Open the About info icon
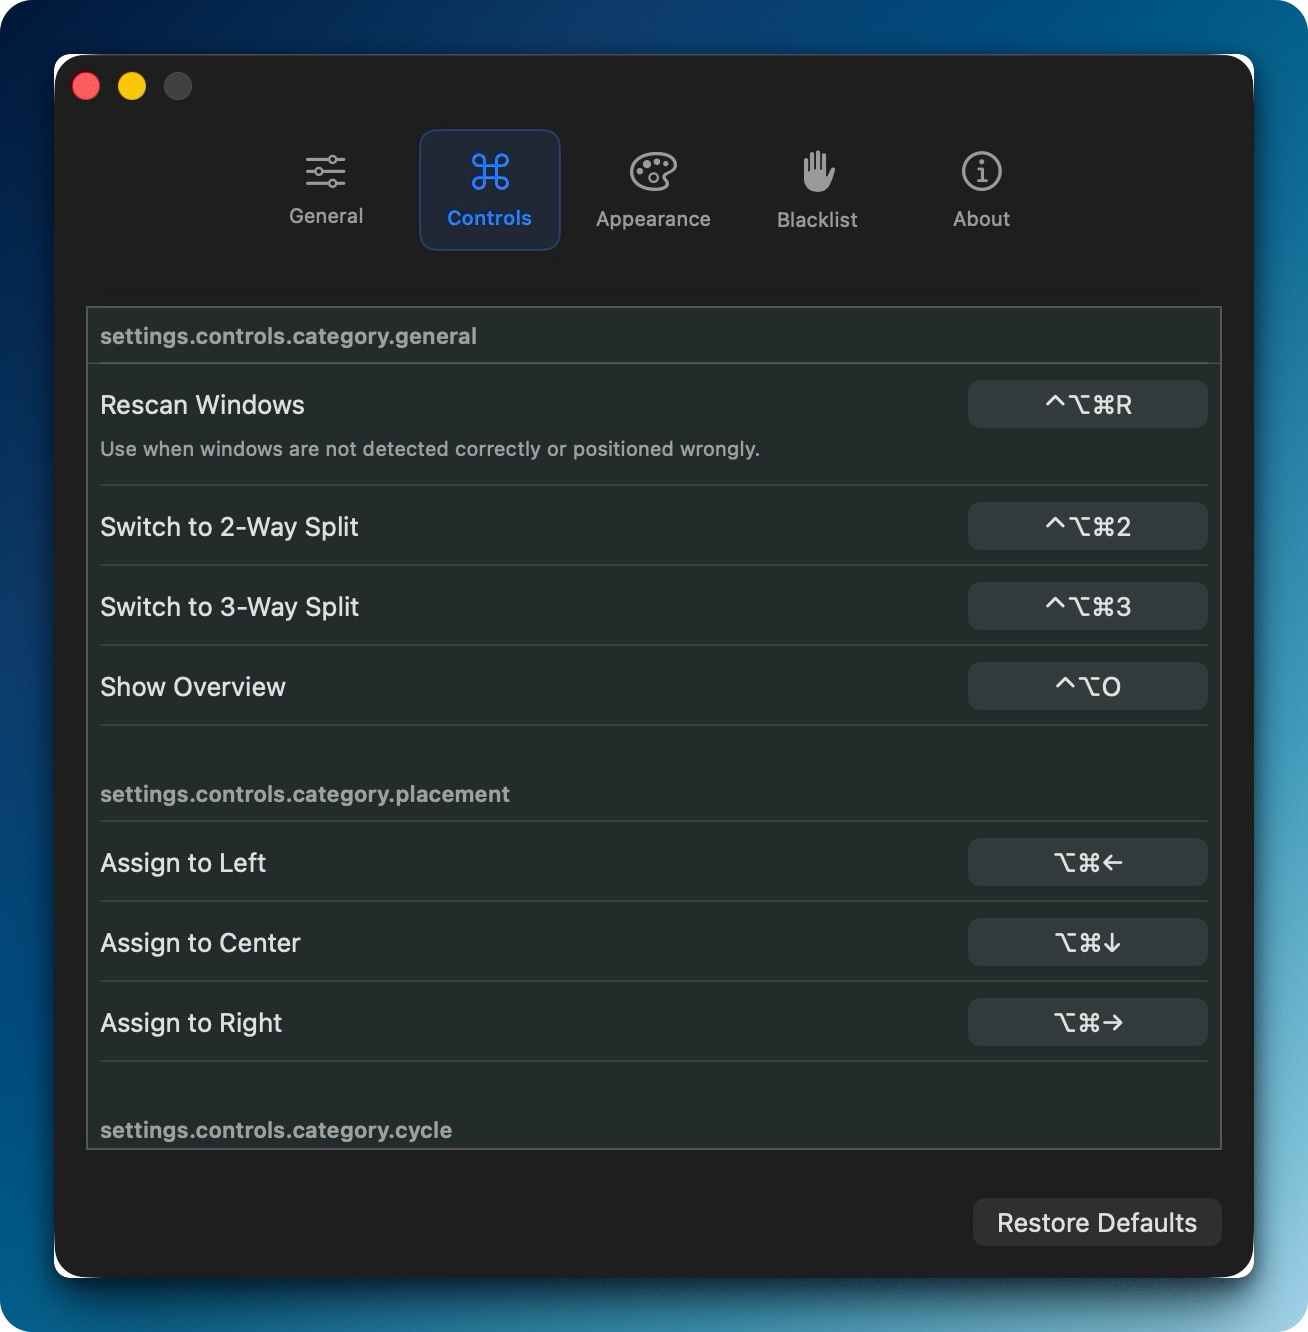1308x1332 pixels. click(x=981, y=171)
